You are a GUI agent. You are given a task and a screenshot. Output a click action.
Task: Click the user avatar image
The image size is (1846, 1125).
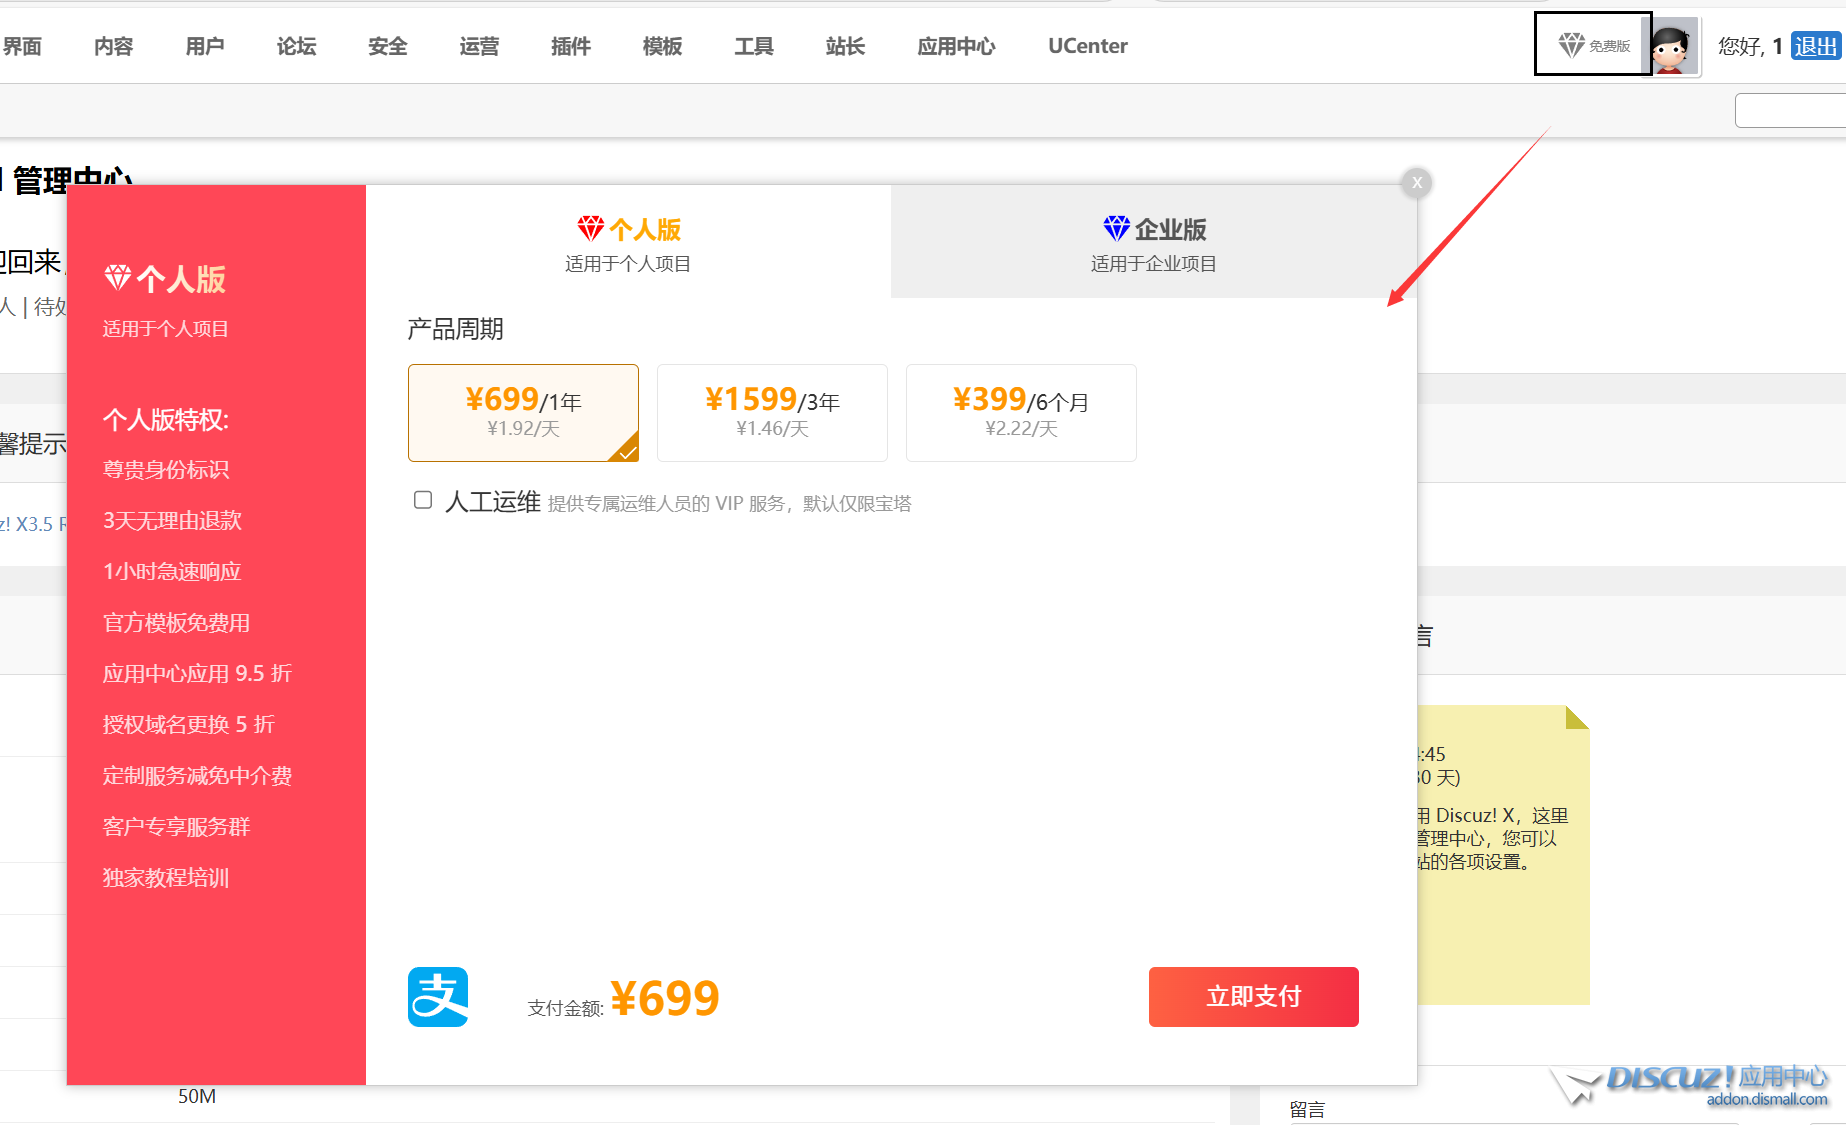(1673, 46)
